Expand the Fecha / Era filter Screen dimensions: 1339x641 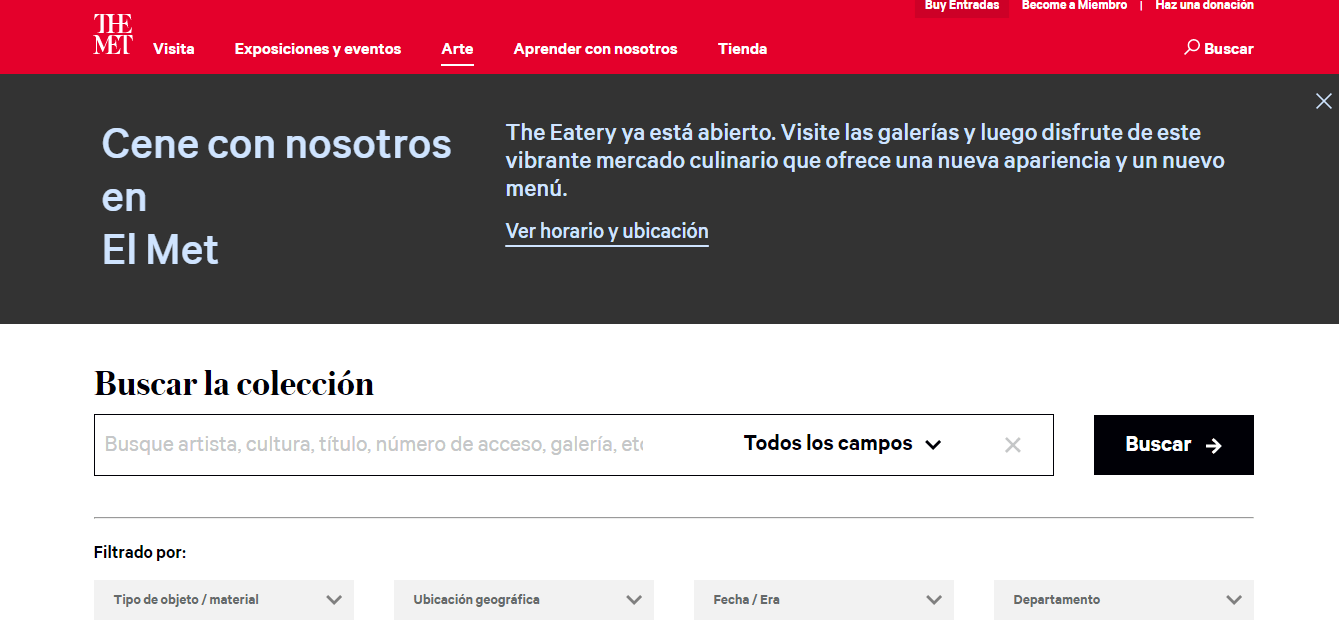(824, 600)
